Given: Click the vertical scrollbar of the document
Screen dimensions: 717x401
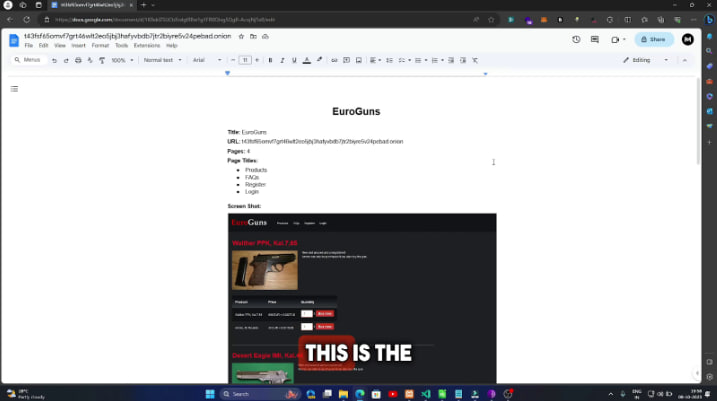Looking at the screenshot, I should coord(698,122).
